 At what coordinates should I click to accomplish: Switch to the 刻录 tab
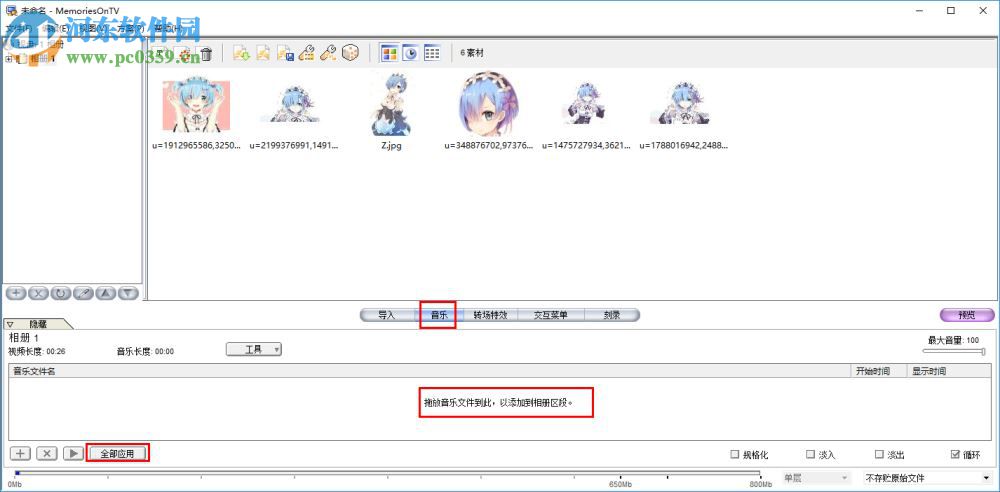(612, 315)
